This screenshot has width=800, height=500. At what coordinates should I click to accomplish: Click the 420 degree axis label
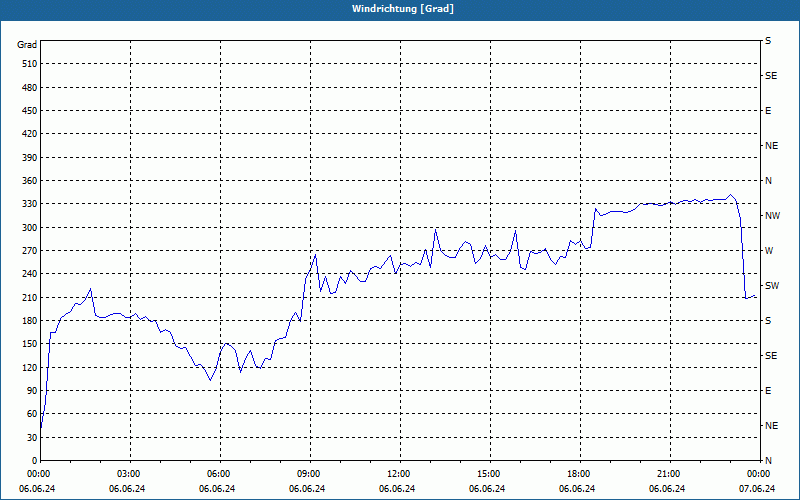(x=30, y=134)
